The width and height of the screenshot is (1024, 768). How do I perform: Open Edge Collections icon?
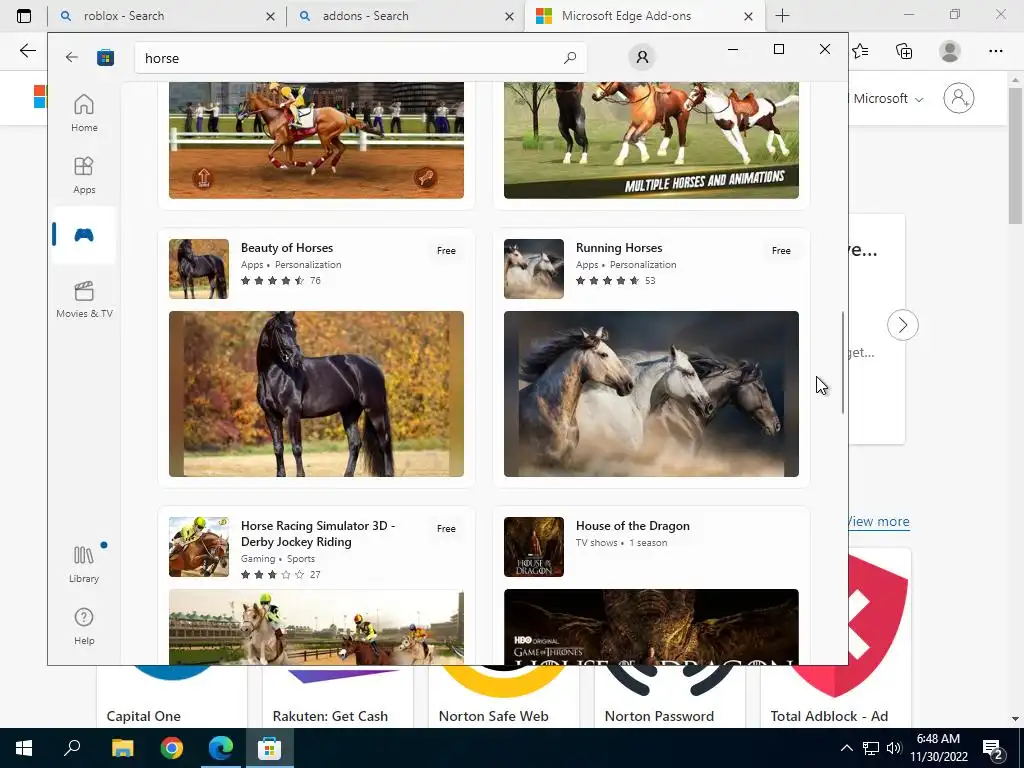click(x=904, y=51)
